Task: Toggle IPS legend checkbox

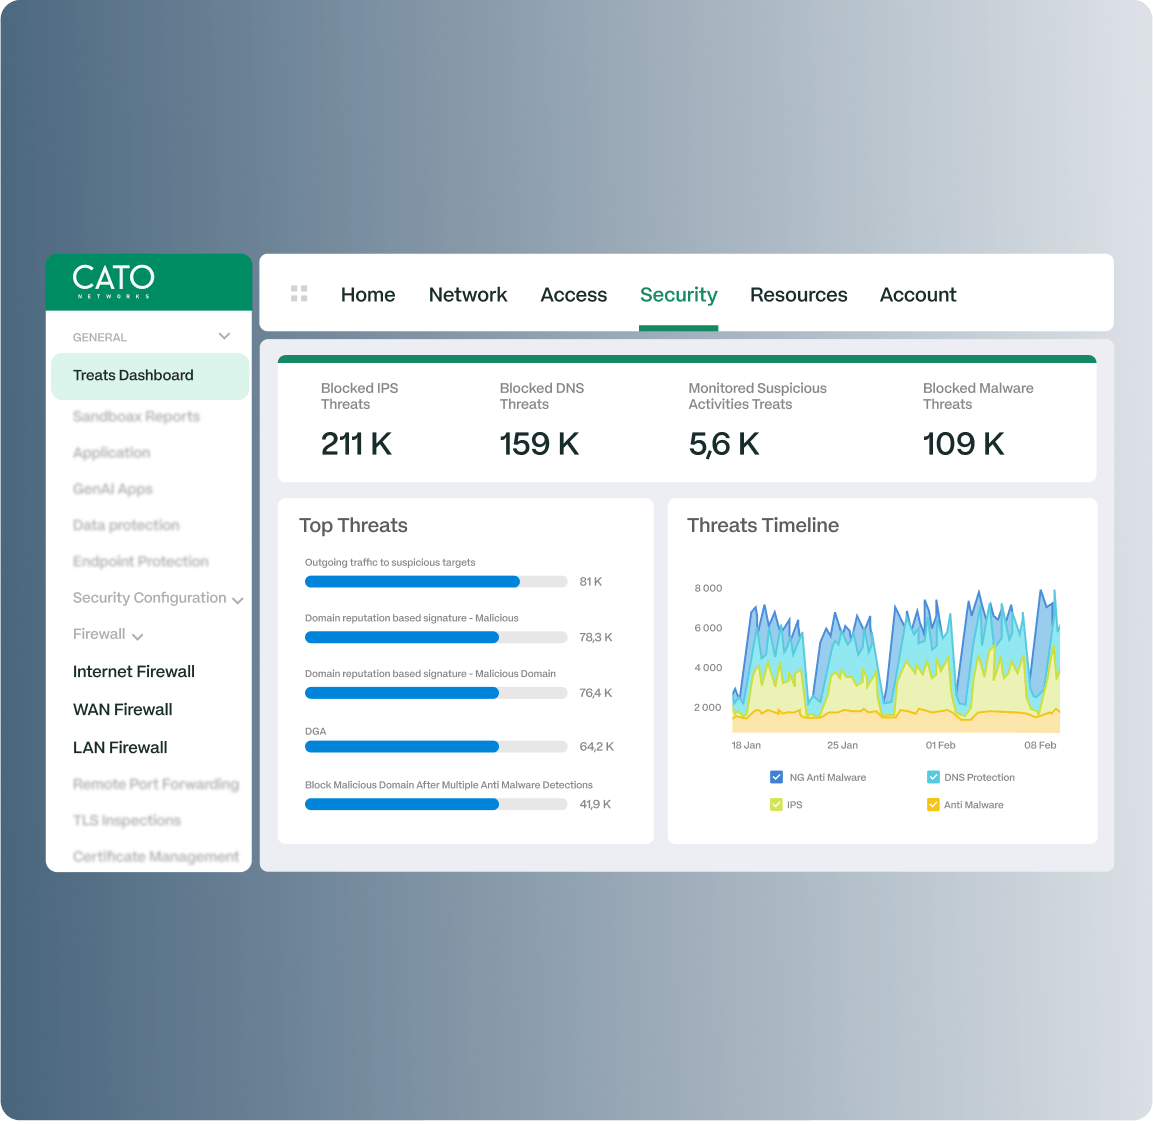Action: point(777,805)
